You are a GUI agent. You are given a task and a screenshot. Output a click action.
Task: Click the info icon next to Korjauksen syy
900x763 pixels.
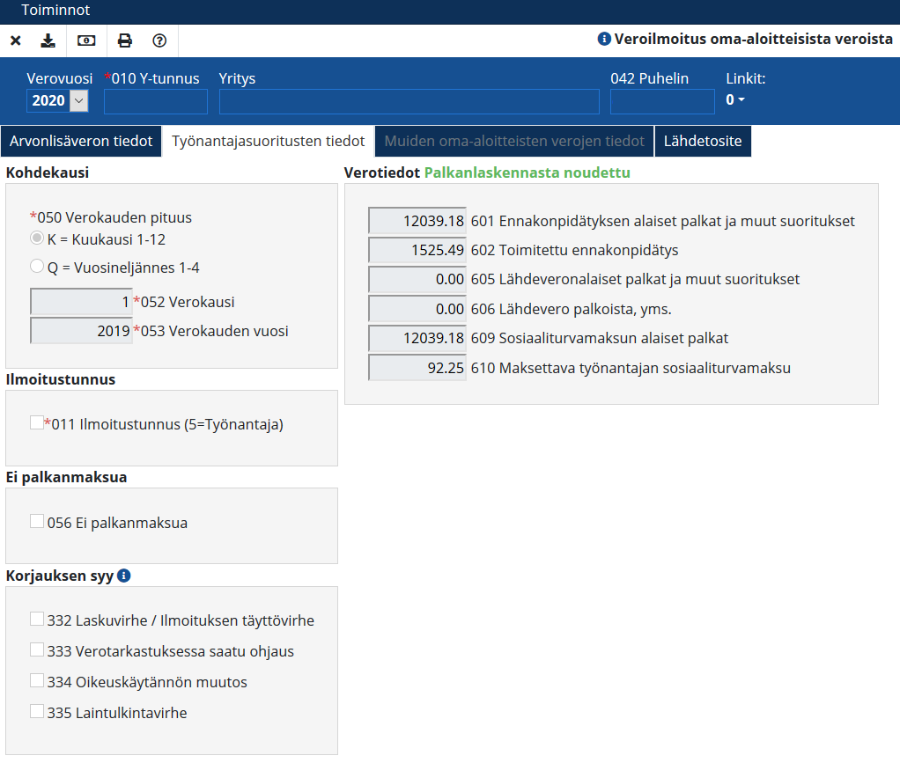tap(124, 576)
